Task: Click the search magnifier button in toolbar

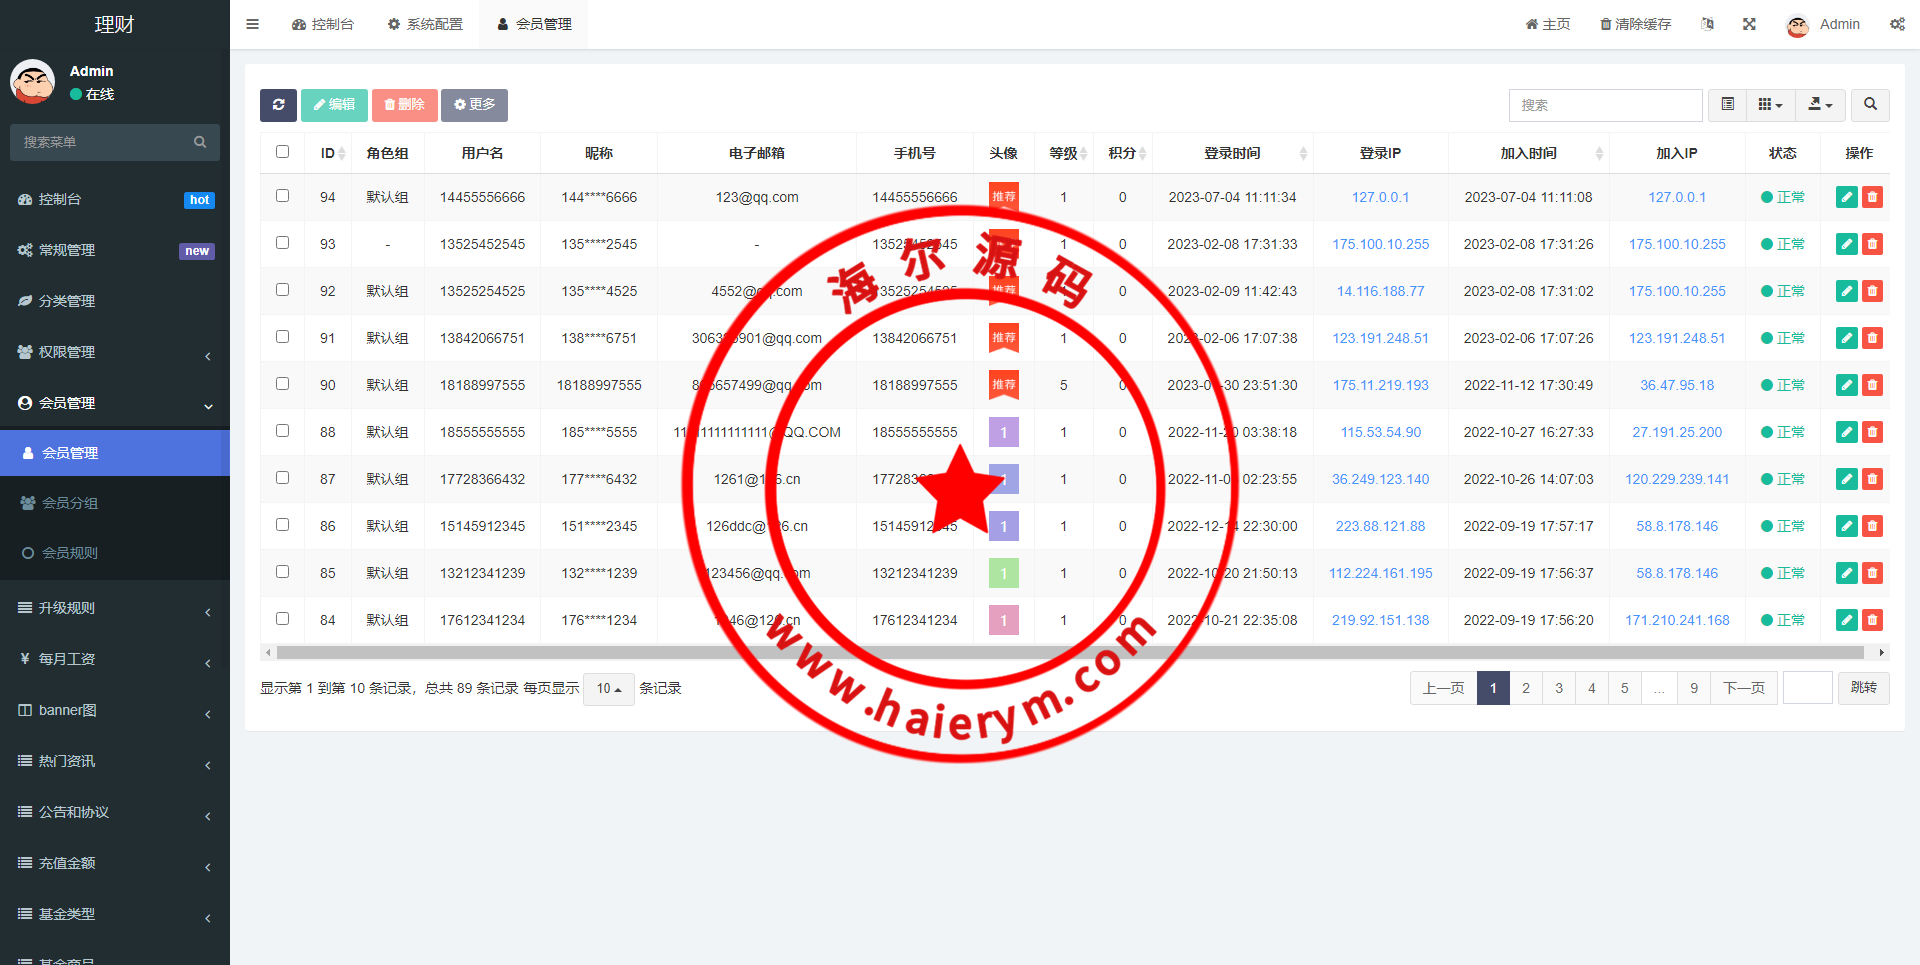Action: click(x=1870, y=105)
